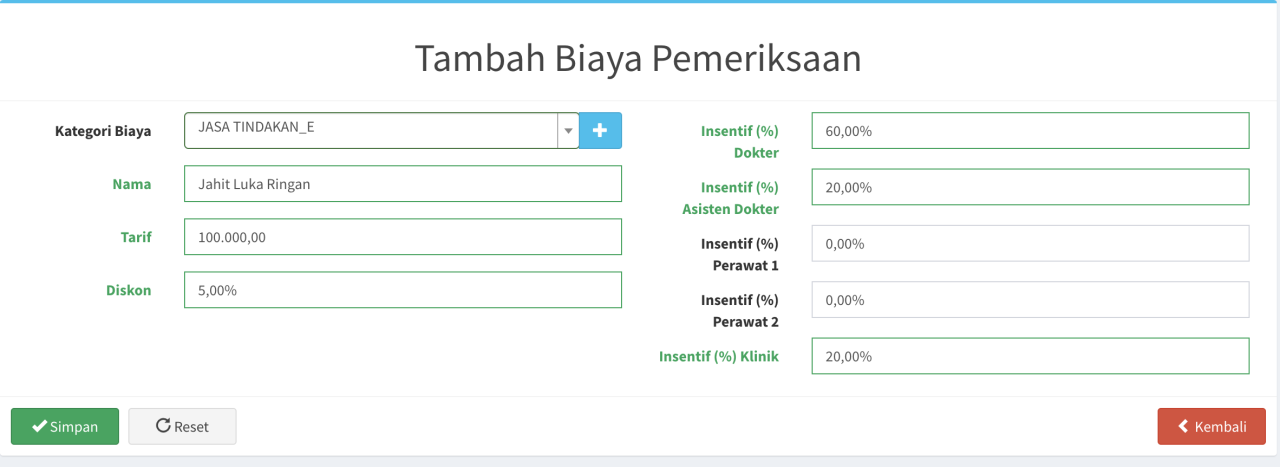Click the blue plus icon to add category
Screen dimensions: 1280x467
(600, 130)
